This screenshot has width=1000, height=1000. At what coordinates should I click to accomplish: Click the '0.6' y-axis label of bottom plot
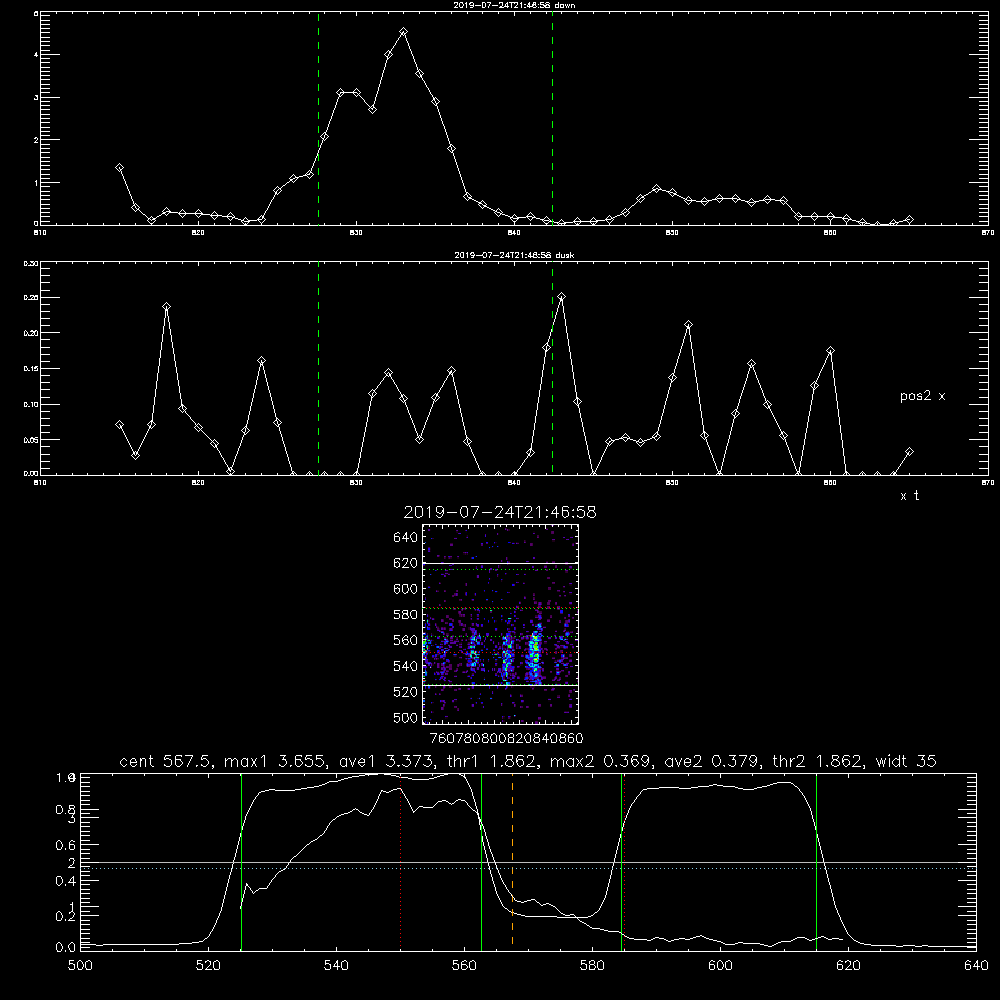coord(66,845)
